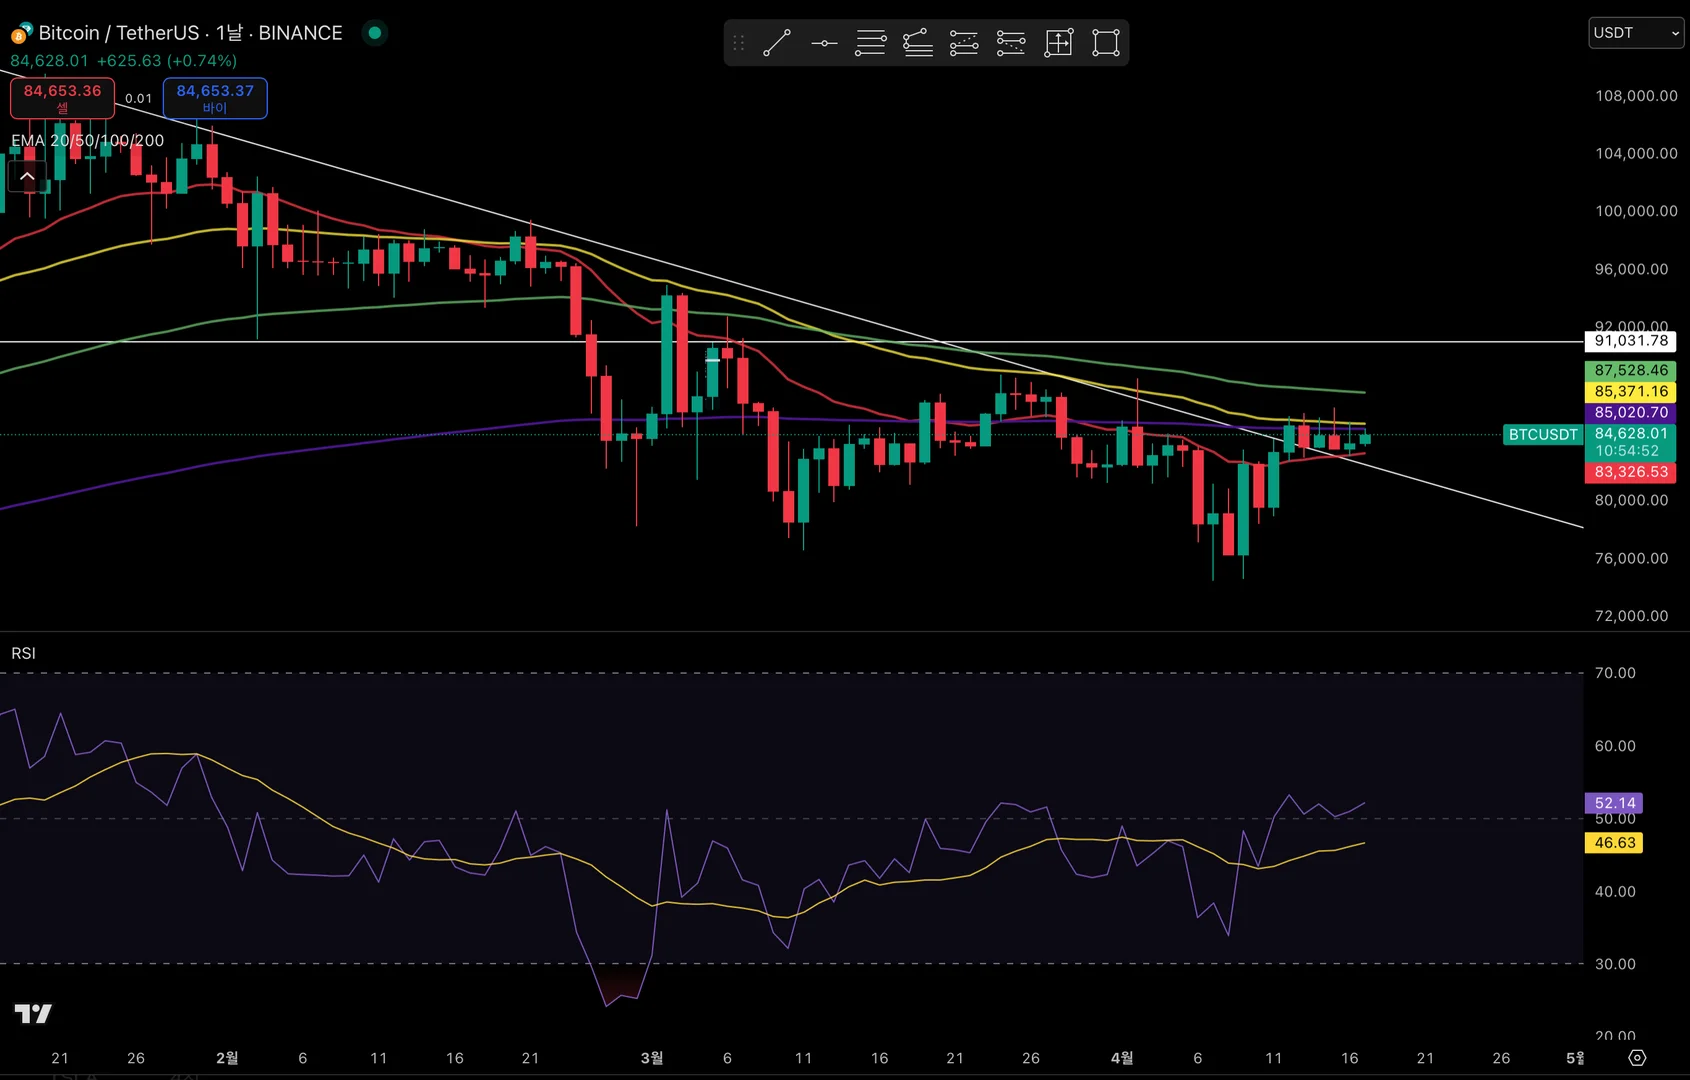
Task: Select the short position tool
Action: pos(1011,43)
